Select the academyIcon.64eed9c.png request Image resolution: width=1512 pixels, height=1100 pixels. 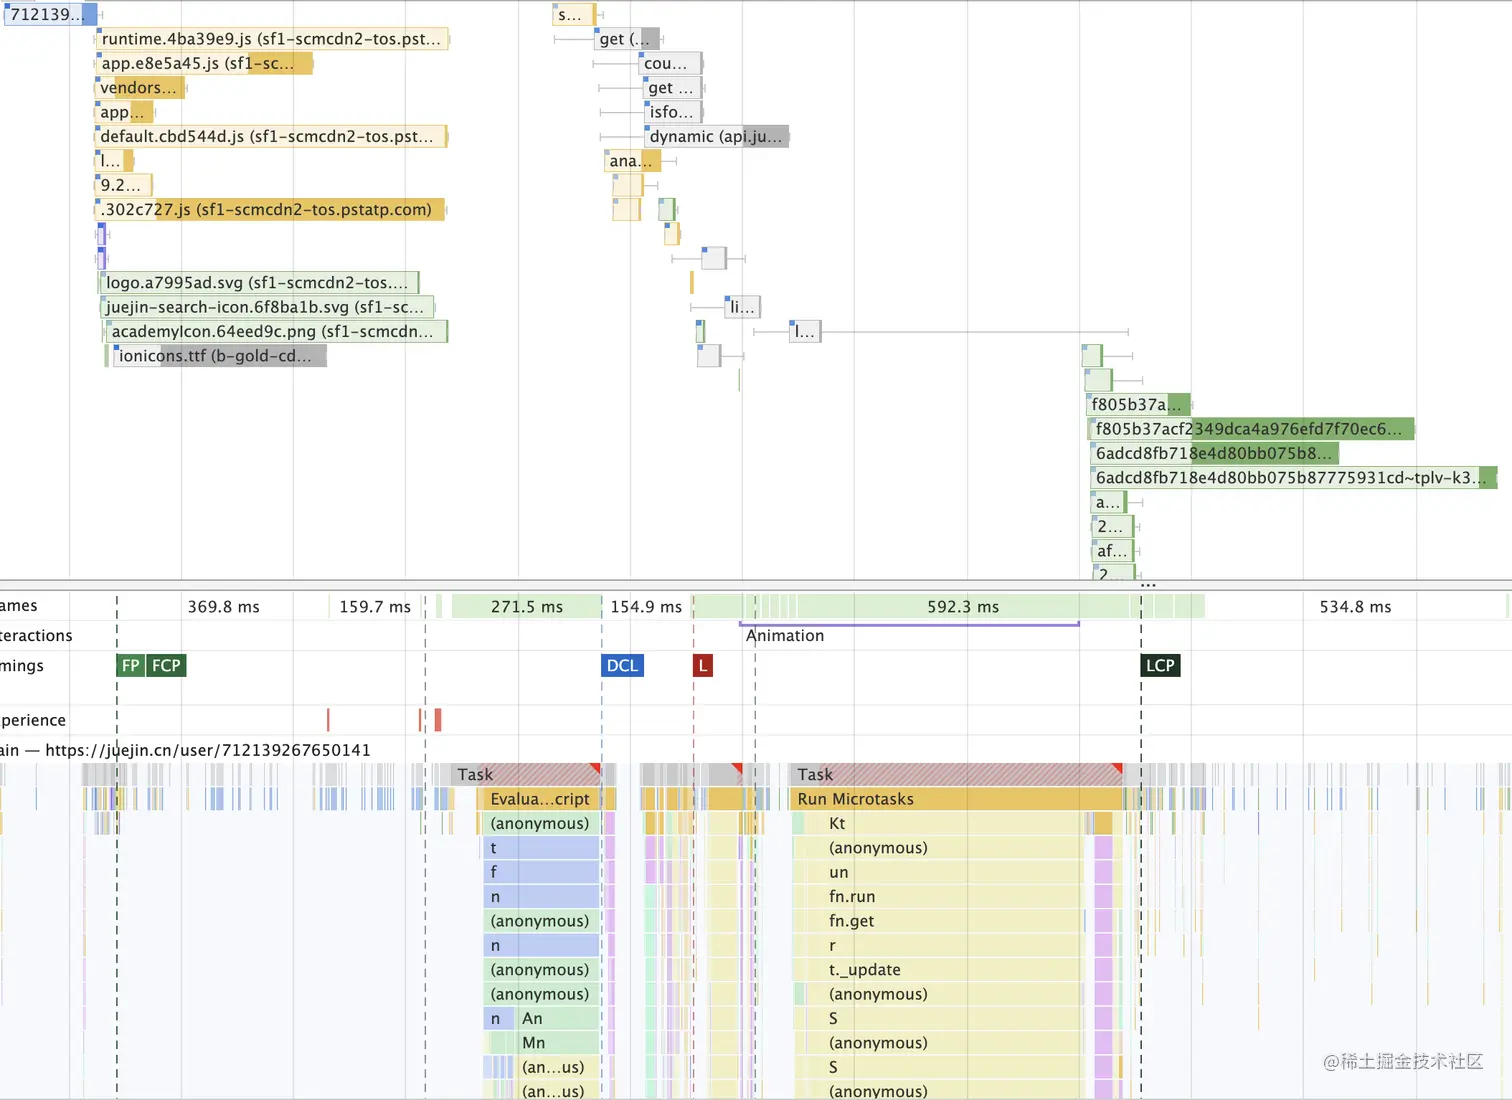tap(276, 331)
